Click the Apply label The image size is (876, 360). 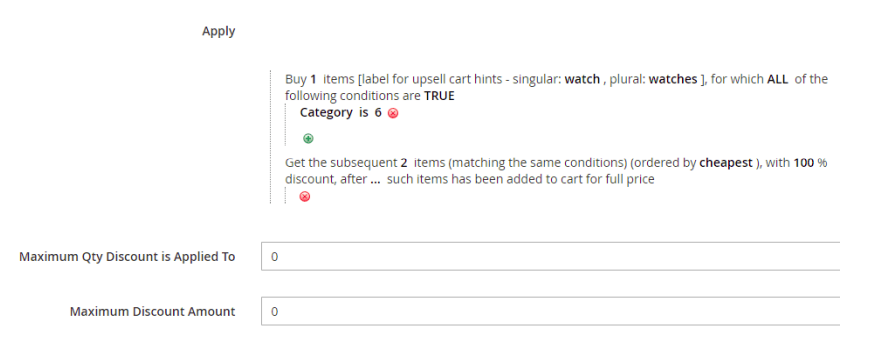pos(218,31)
